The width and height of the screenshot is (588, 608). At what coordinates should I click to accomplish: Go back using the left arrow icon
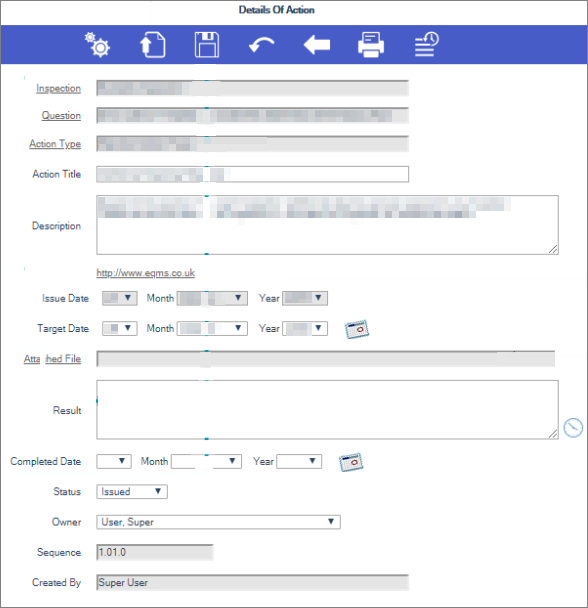point(317,45)
